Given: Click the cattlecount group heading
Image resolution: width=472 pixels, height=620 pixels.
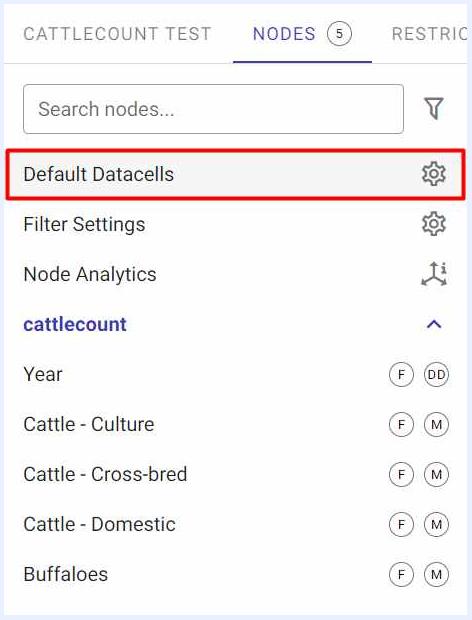Looking at the screenshot, I should pyautogui.click(x=75, y=324).
